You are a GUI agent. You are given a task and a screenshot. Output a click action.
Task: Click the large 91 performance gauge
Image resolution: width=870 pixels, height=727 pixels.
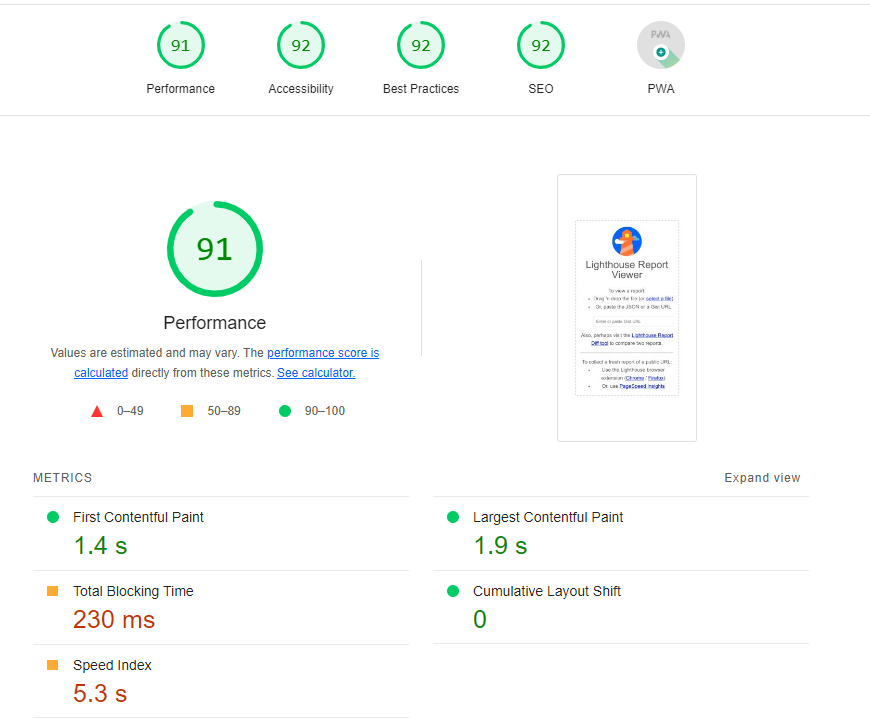[x=215, y=249]
